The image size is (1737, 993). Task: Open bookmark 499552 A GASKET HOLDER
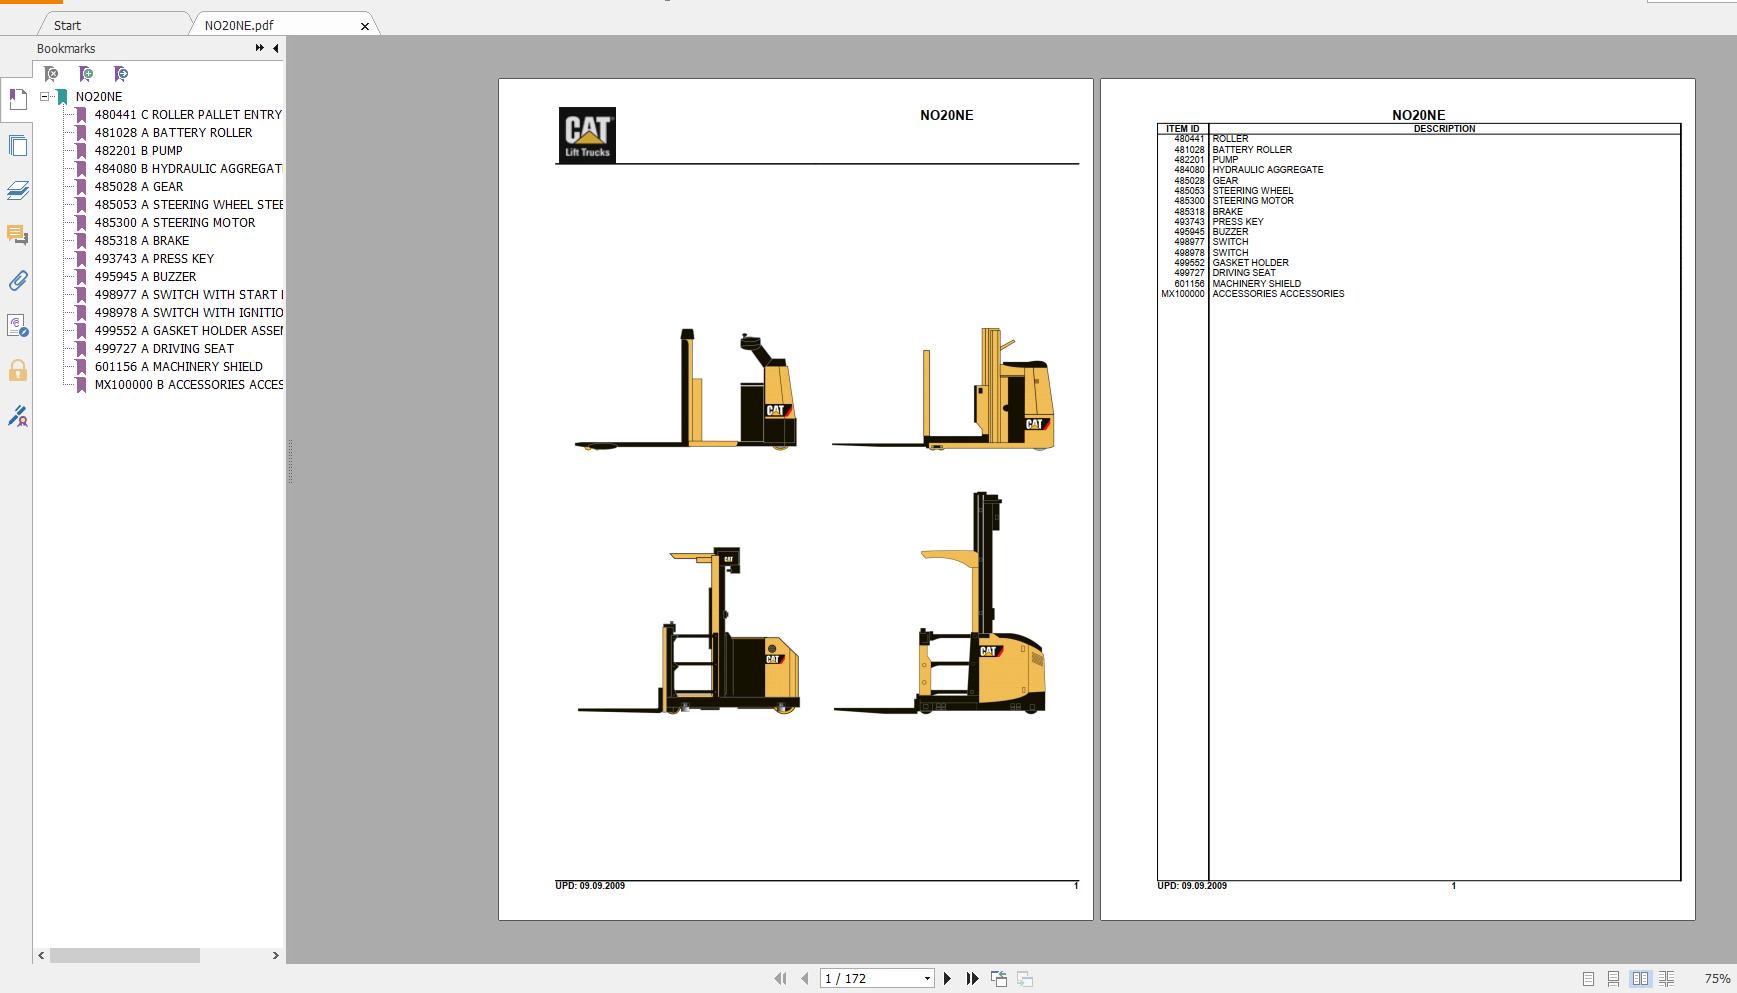pyautogui.click(x=188, y=331)
